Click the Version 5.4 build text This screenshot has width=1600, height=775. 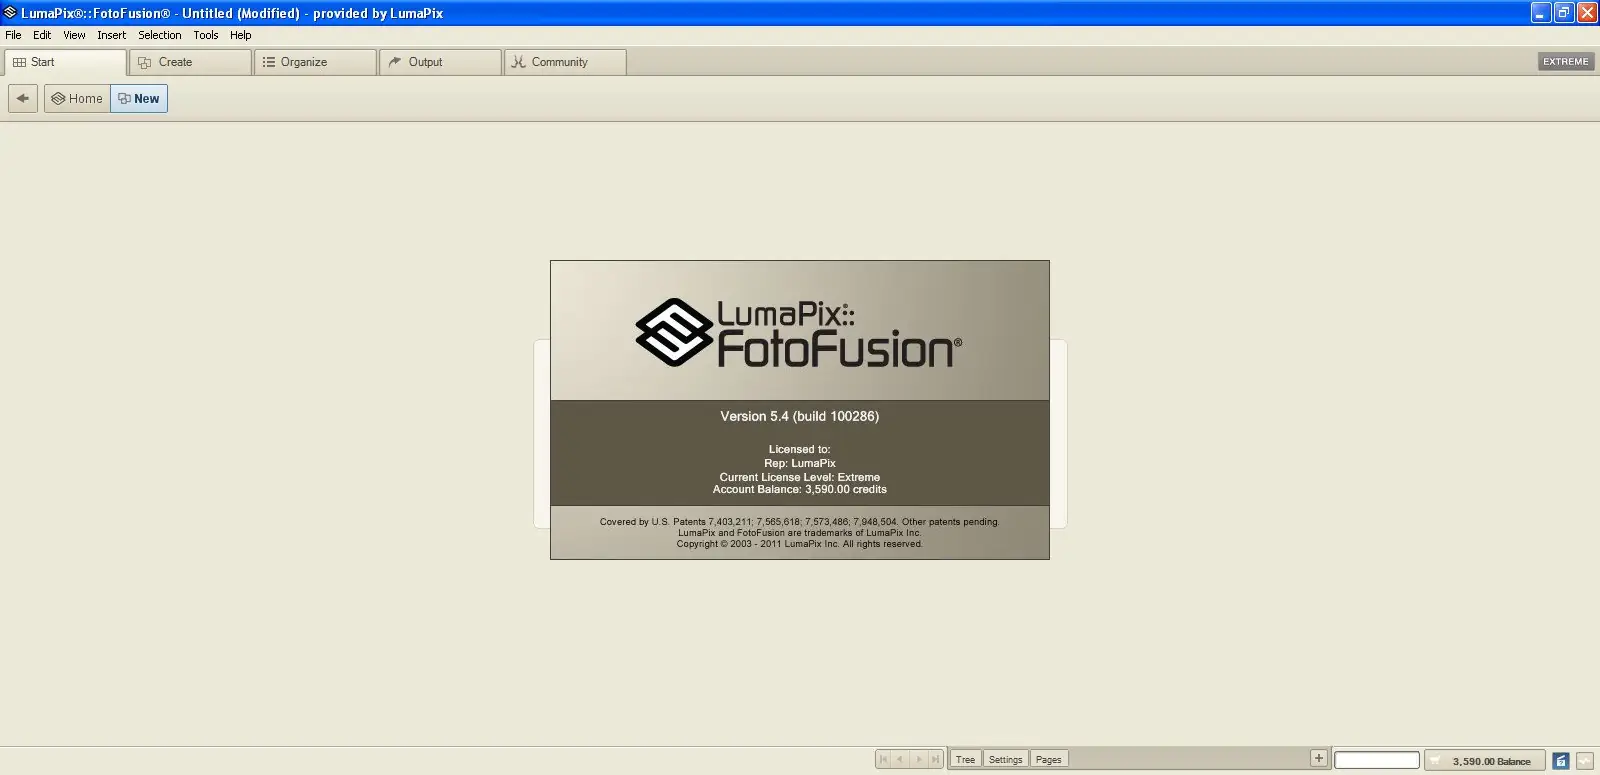point(800,416)
